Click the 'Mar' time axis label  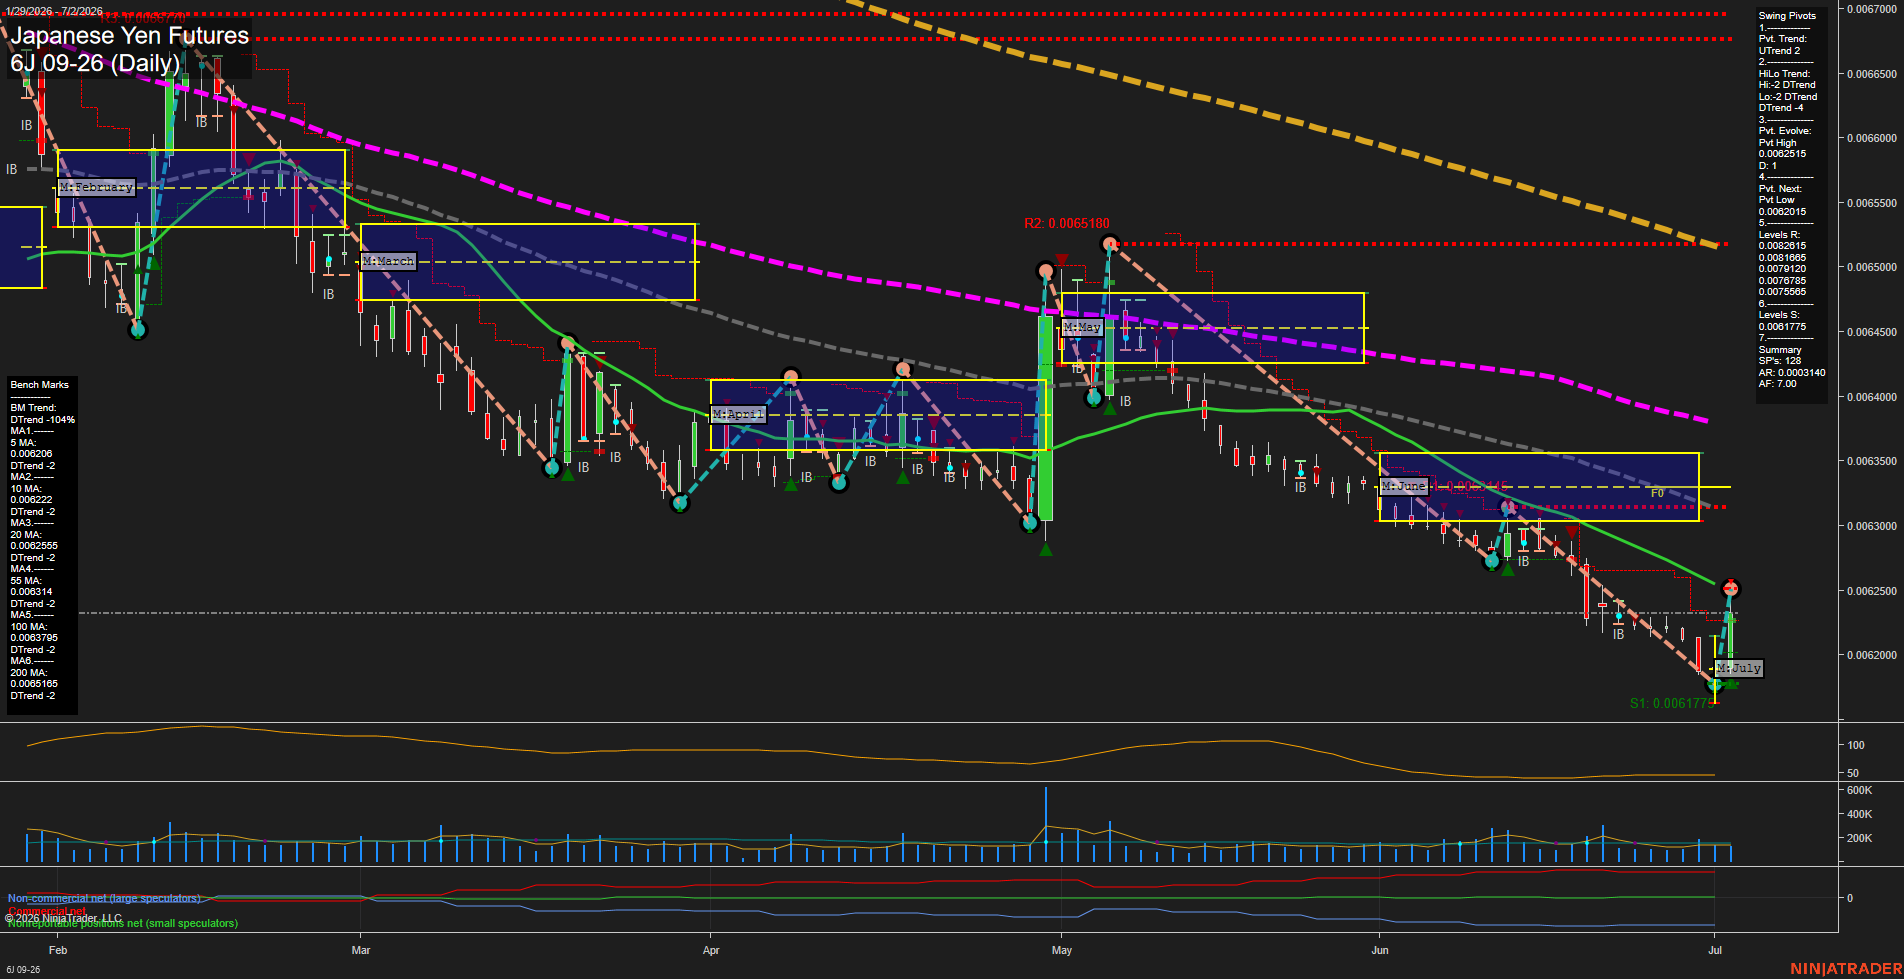click(x=361, y=950)
